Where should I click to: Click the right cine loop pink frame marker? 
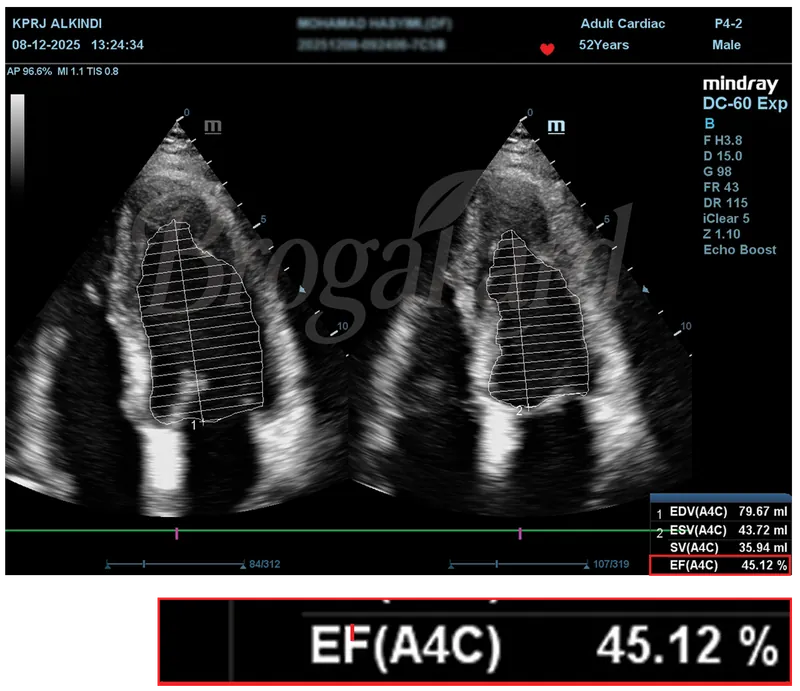tap(520, 534)
